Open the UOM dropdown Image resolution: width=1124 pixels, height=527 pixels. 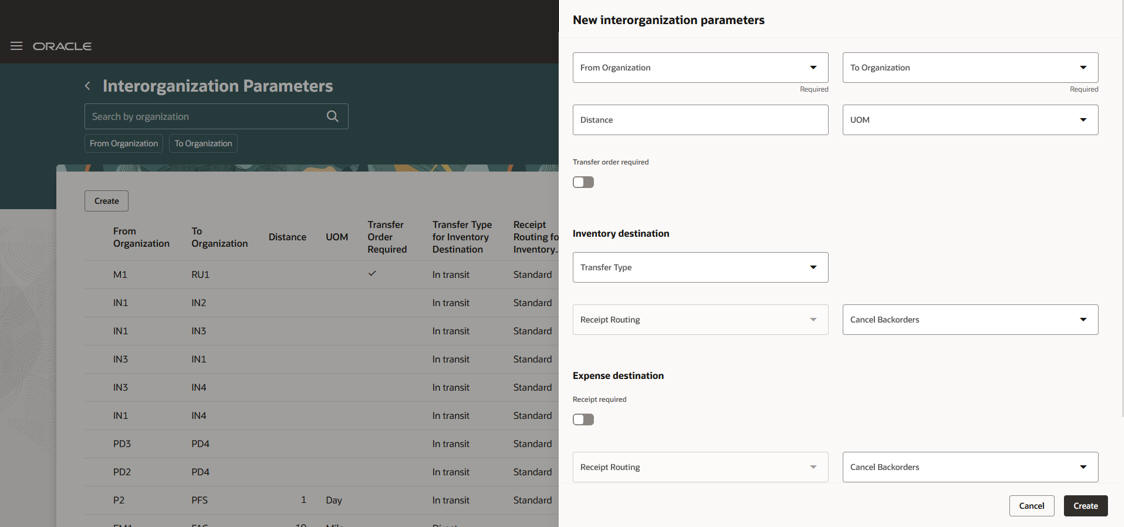(x=971, y=120)
